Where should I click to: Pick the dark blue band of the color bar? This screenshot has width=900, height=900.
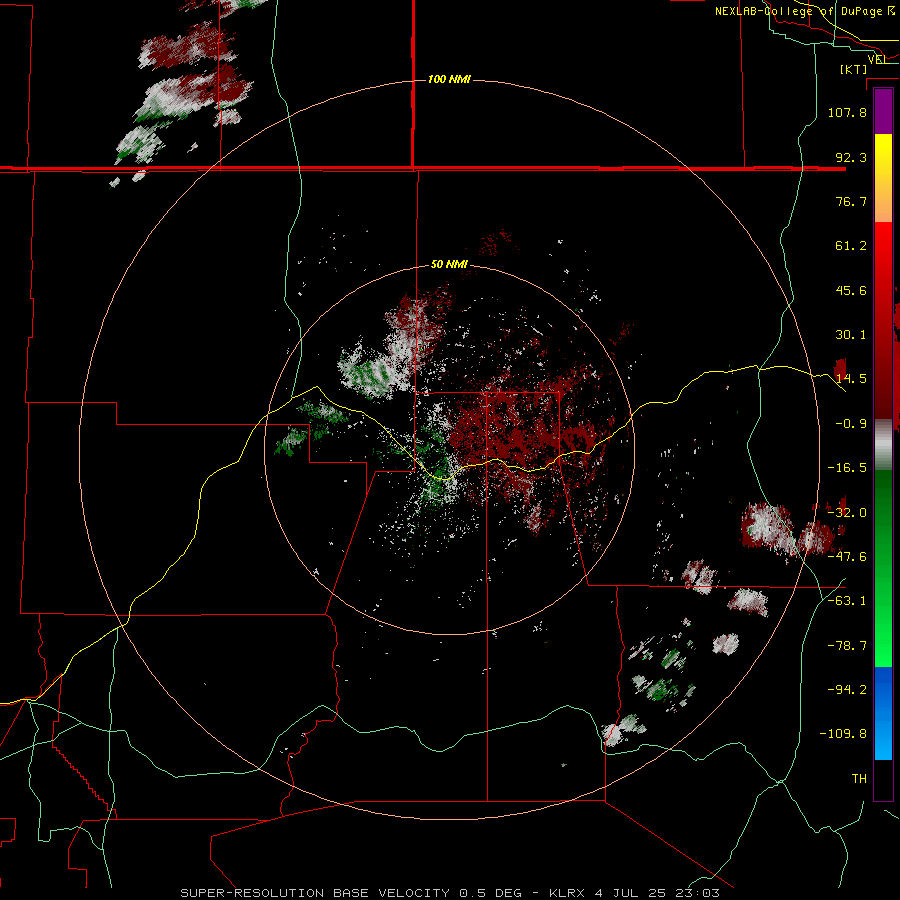[883, 689]
